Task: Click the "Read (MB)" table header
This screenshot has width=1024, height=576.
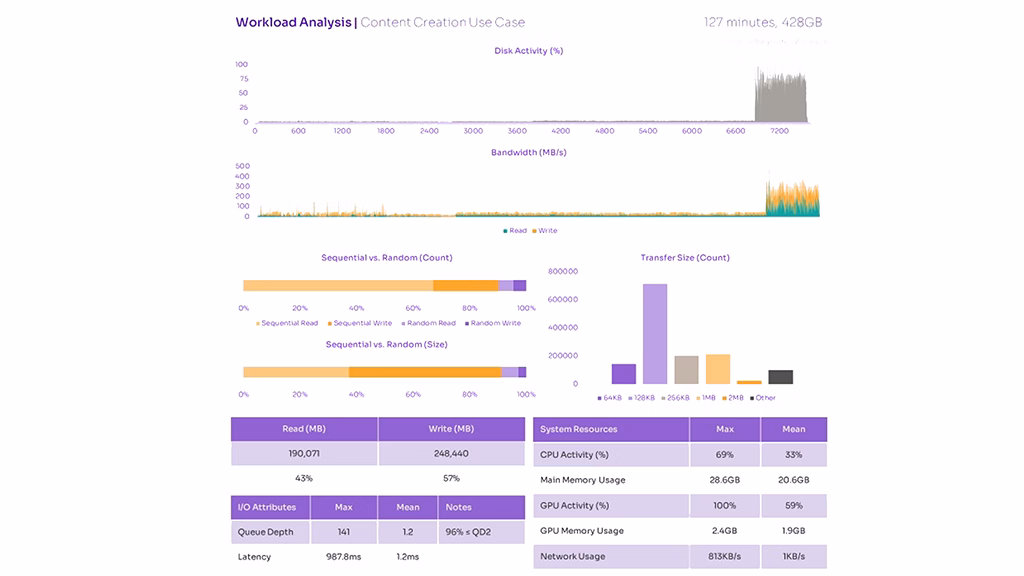Action: click(x=304, y=429)
